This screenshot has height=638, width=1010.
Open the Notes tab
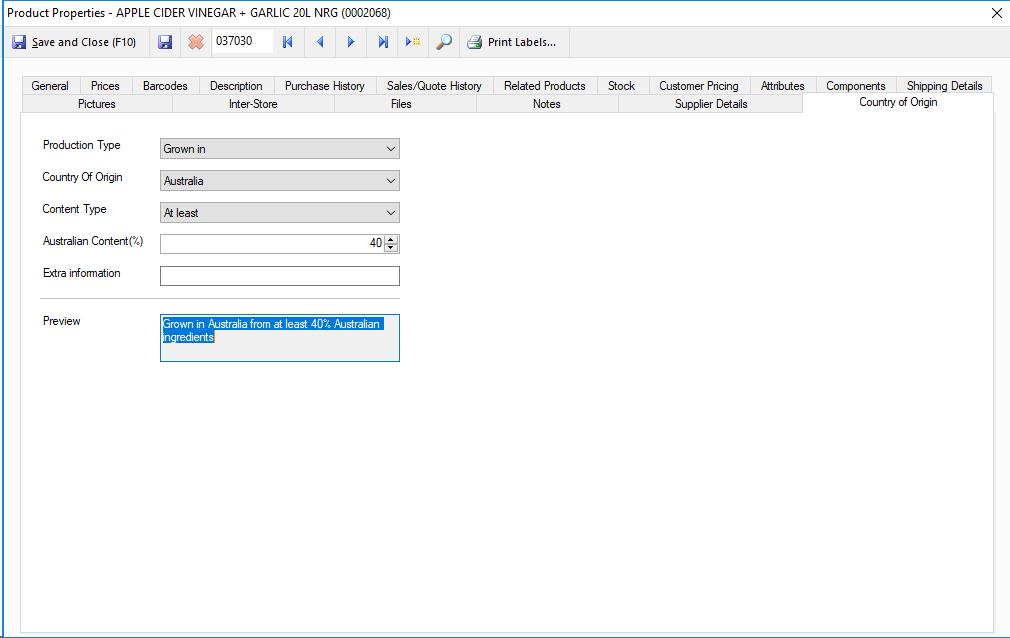[x=547, y=104]
